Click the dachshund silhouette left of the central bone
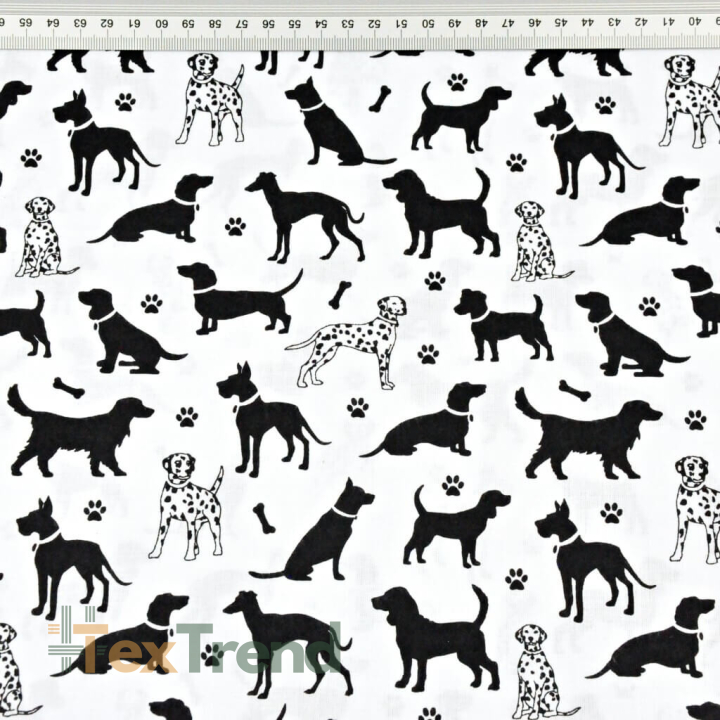This screenshot has width=720, height=720. click(236, 299)
